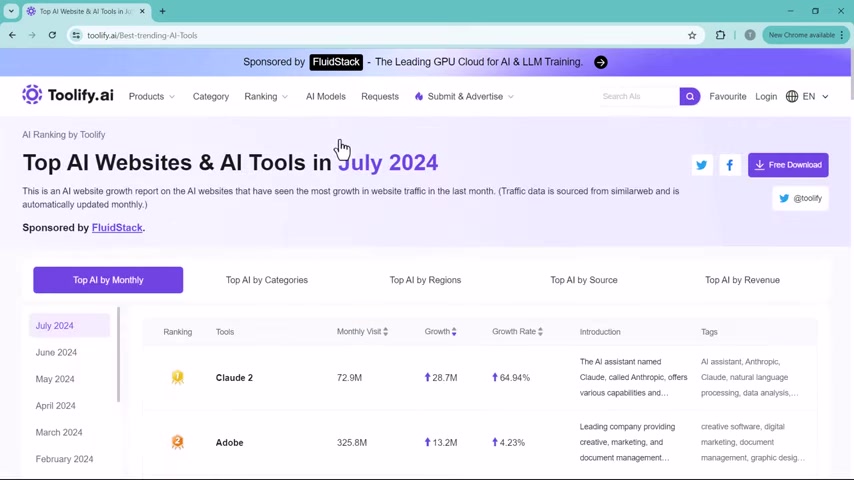Switch to Top AI by Categories tab
Image resolution: width=854 pixels, height=480 pixels.
267,280
